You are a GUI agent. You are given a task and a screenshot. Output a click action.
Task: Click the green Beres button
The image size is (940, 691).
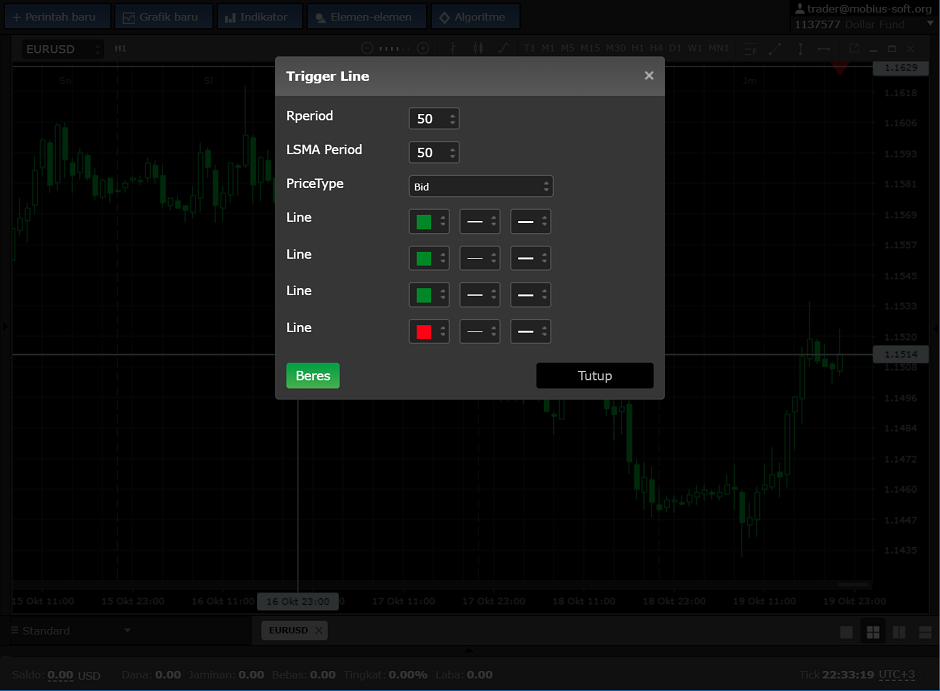(313, 376)
